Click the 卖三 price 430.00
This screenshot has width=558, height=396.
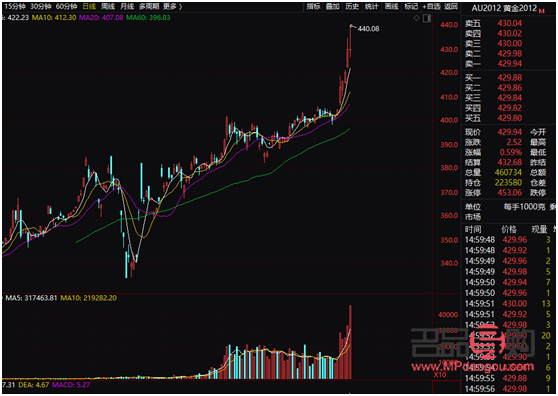click(510, 43)
